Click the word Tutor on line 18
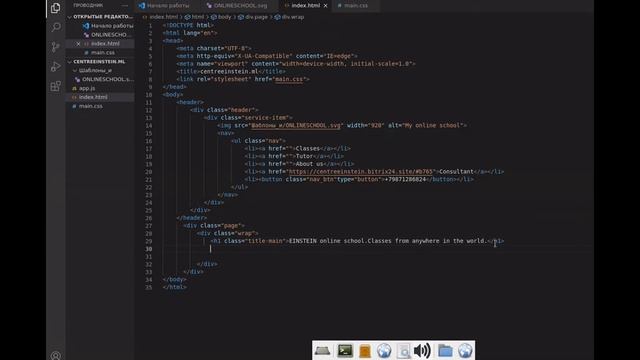Image resolution: width=640 pixels, height=360 pixels. (x=304, y=156)
